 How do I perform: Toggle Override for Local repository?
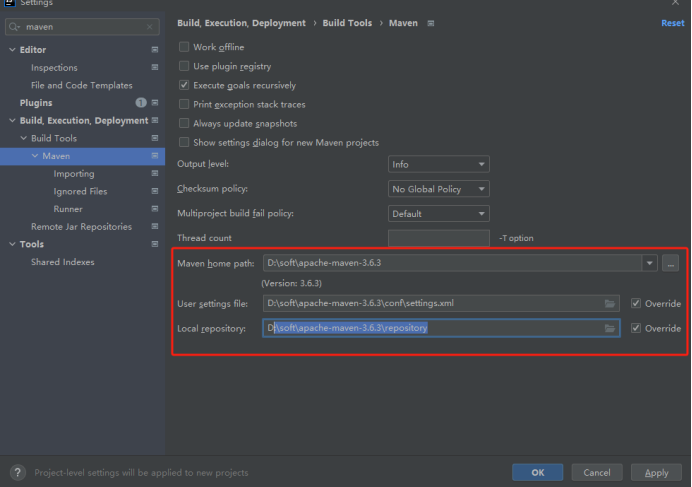click(x=636, y=328)
